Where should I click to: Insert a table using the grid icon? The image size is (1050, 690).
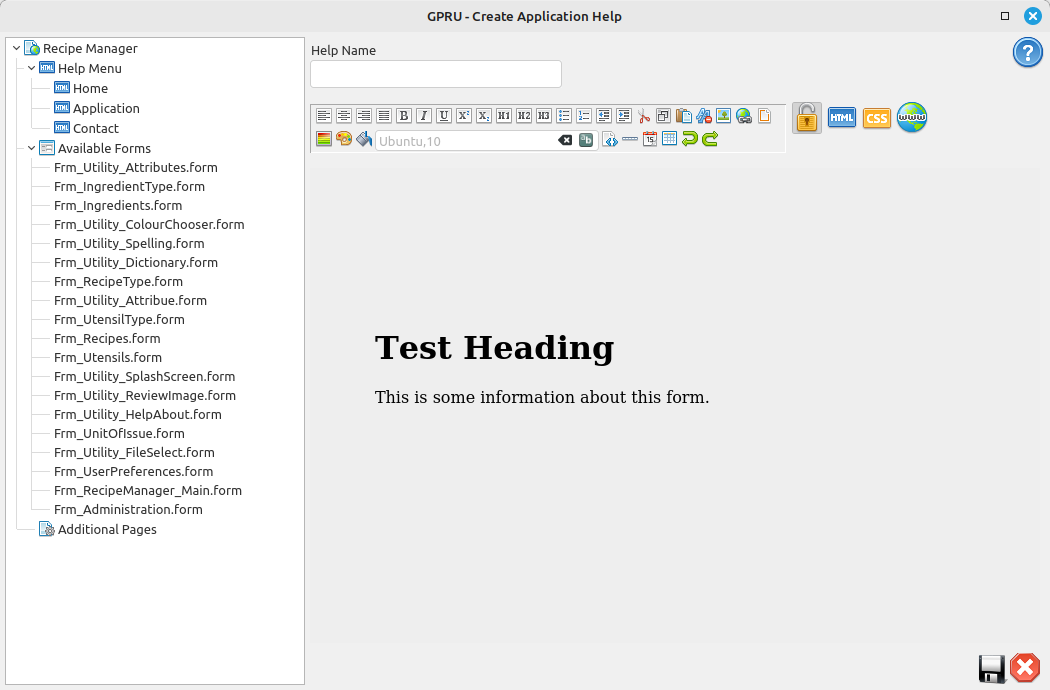point(670,139)
